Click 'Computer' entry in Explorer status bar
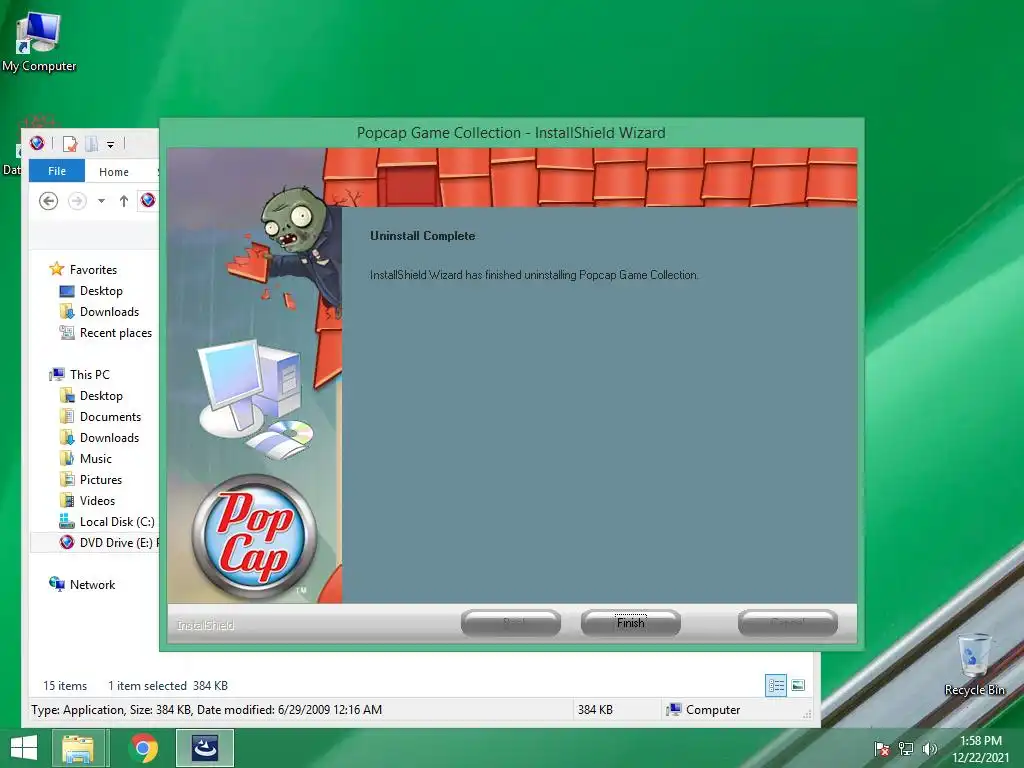Viewport: 1024px width, 768px height. point(703,710)
